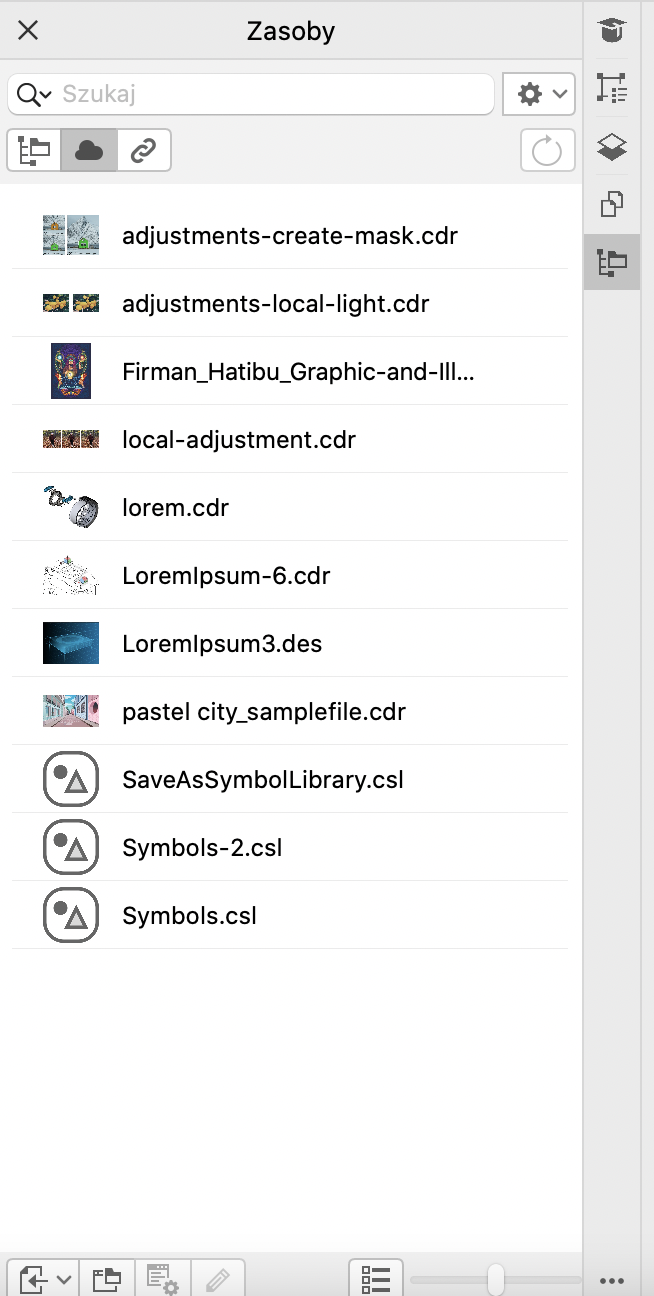654x1296 pixels.
Task: Switch to cloud assets view
Action: (x=89, y=150)
